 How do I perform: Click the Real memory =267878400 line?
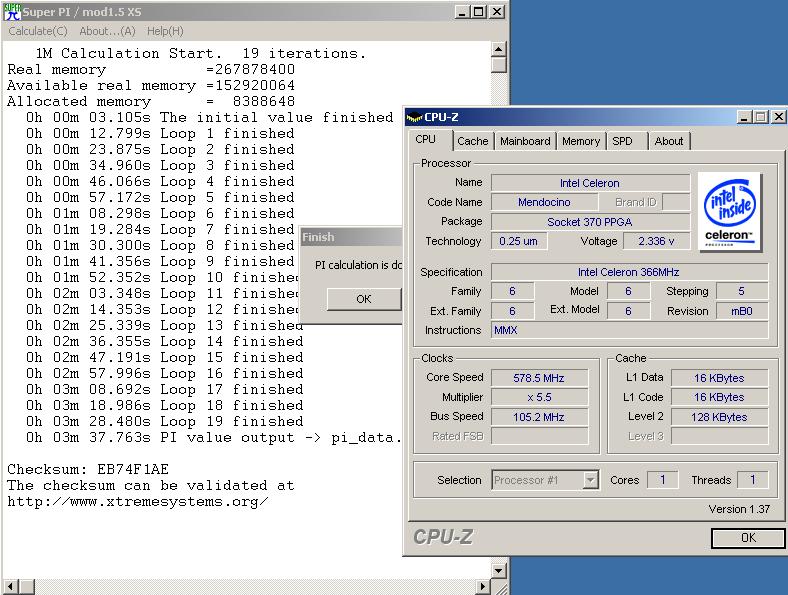click(151, 69)
